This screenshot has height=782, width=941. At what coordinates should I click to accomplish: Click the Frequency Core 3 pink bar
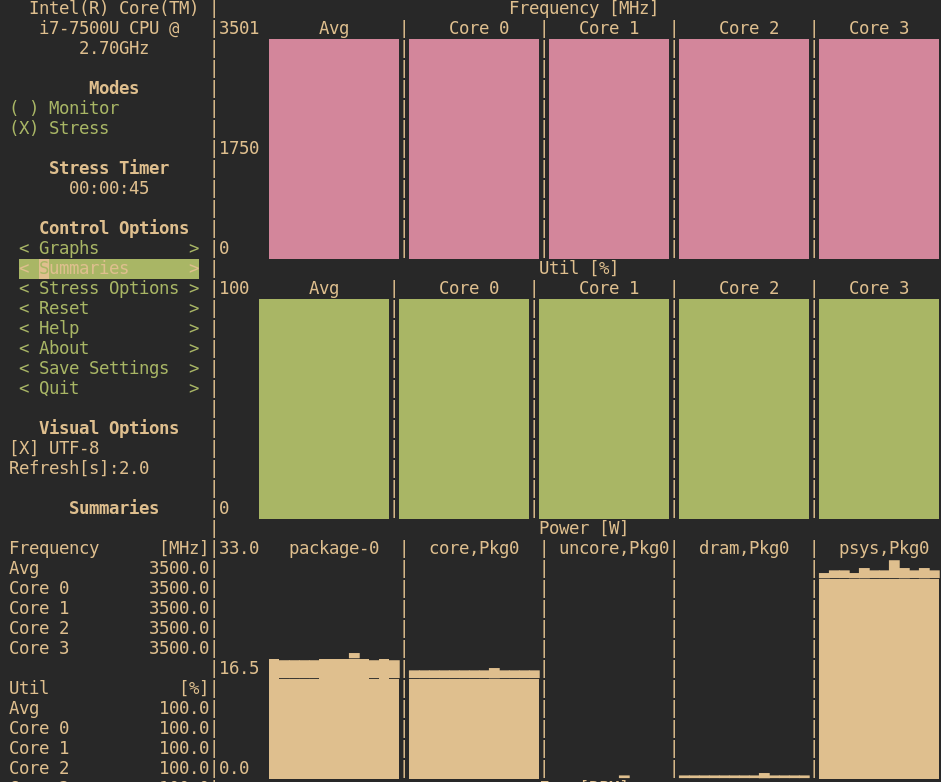tap(879, 149)
